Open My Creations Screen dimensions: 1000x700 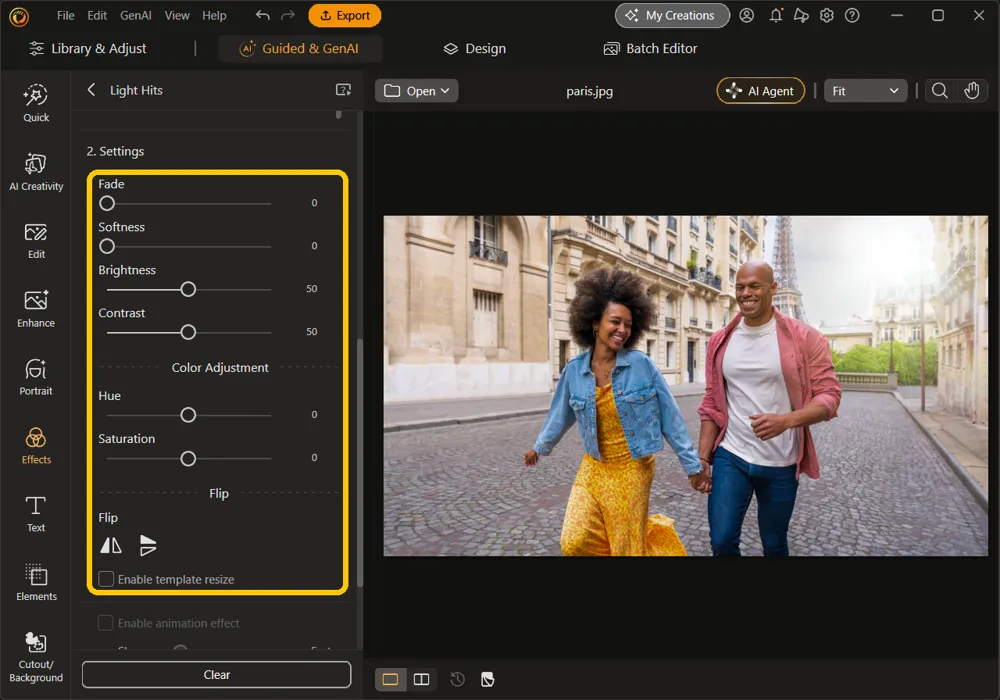pos(672,15)
